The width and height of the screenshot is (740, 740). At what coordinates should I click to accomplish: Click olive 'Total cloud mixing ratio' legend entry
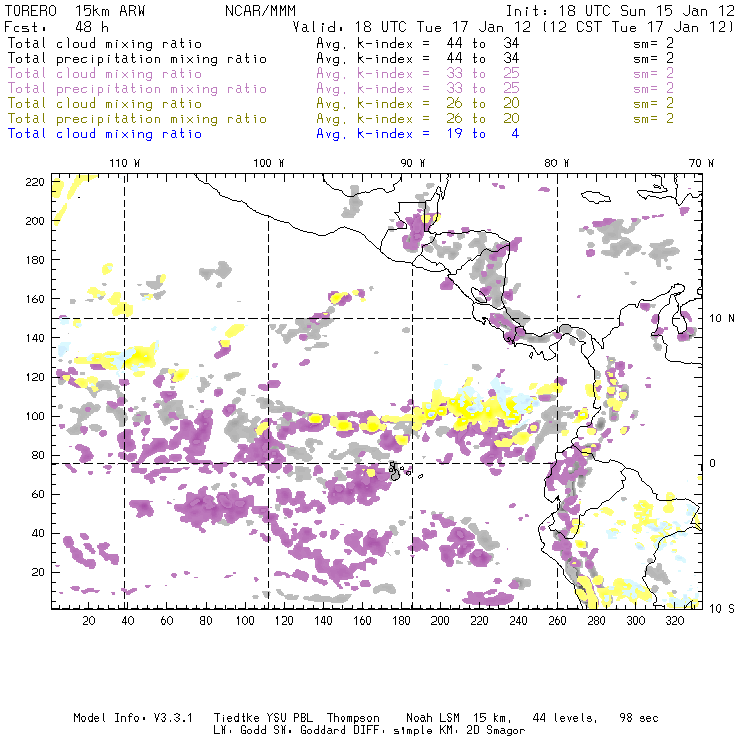[x=105, y=104]
